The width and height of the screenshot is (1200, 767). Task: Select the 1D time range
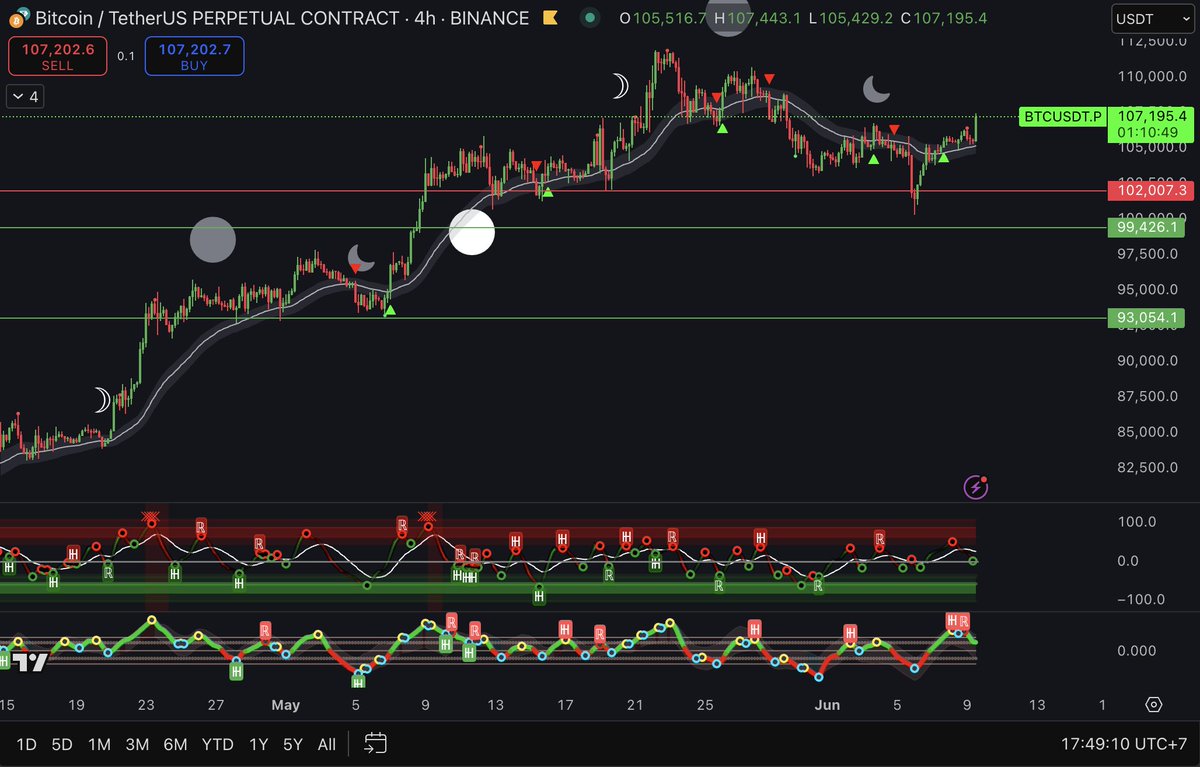pos(27,744)
